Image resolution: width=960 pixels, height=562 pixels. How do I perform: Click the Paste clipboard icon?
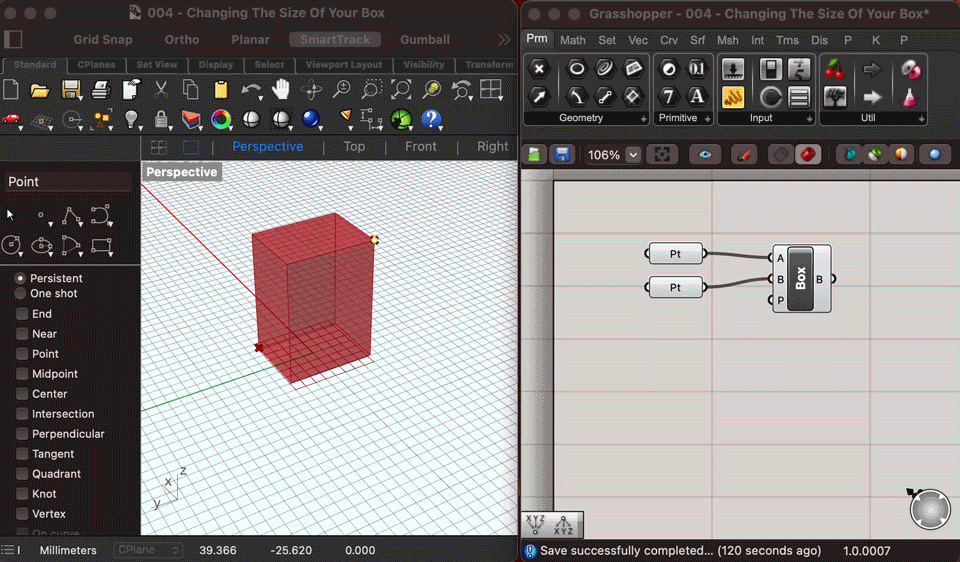pos(220,90)
